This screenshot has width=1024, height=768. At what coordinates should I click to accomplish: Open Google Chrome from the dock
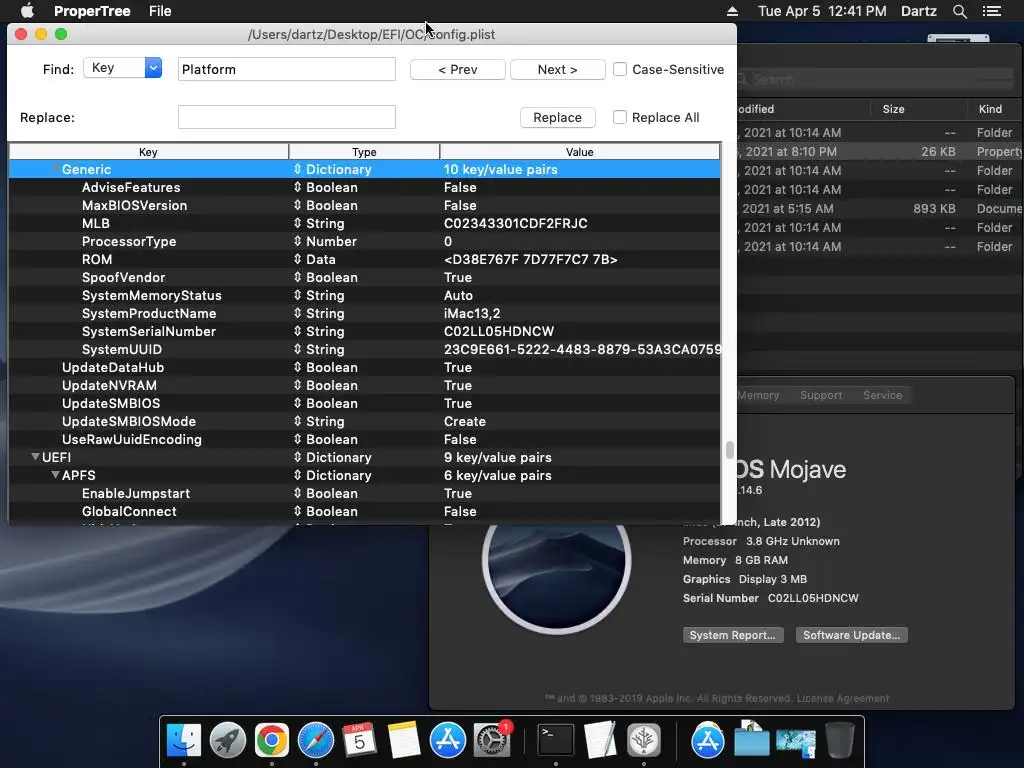[272, 741]
